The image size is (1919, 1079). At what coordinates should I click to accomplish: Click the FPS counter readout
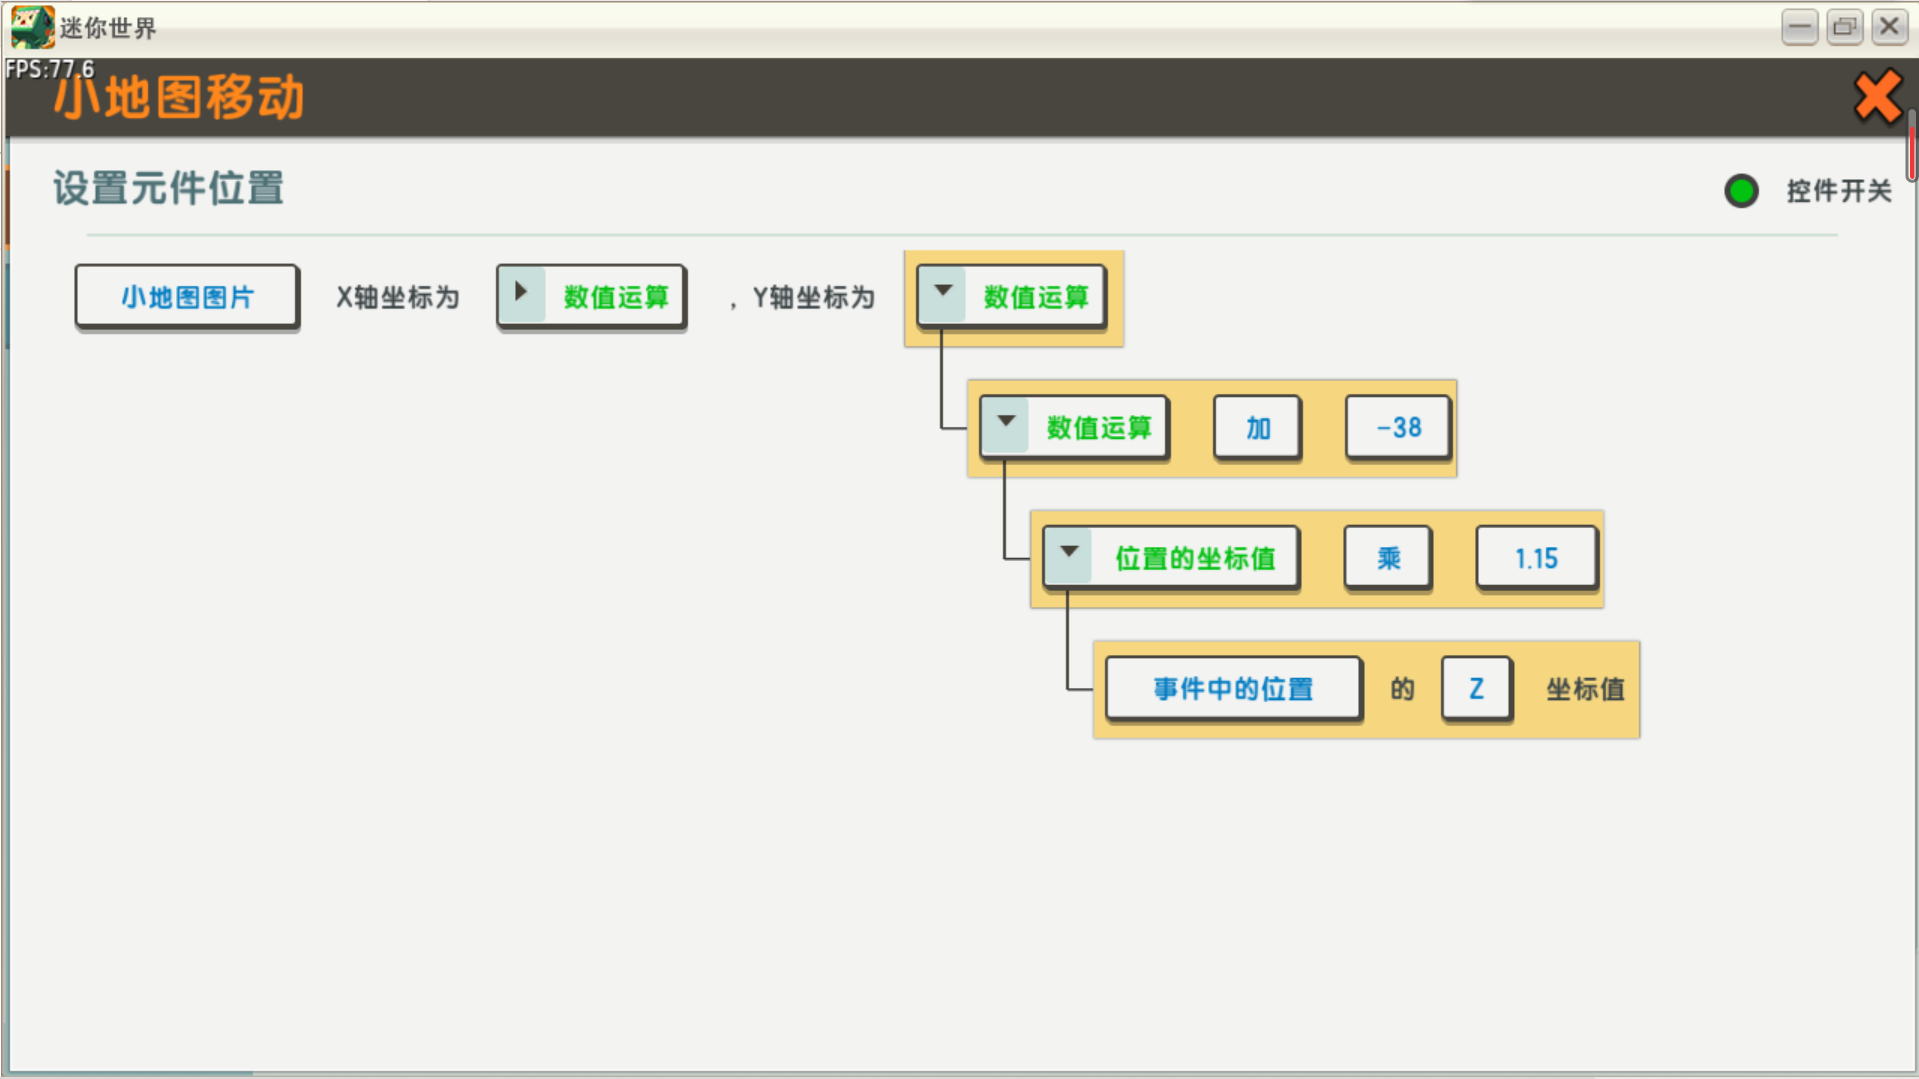pos(50,69)
